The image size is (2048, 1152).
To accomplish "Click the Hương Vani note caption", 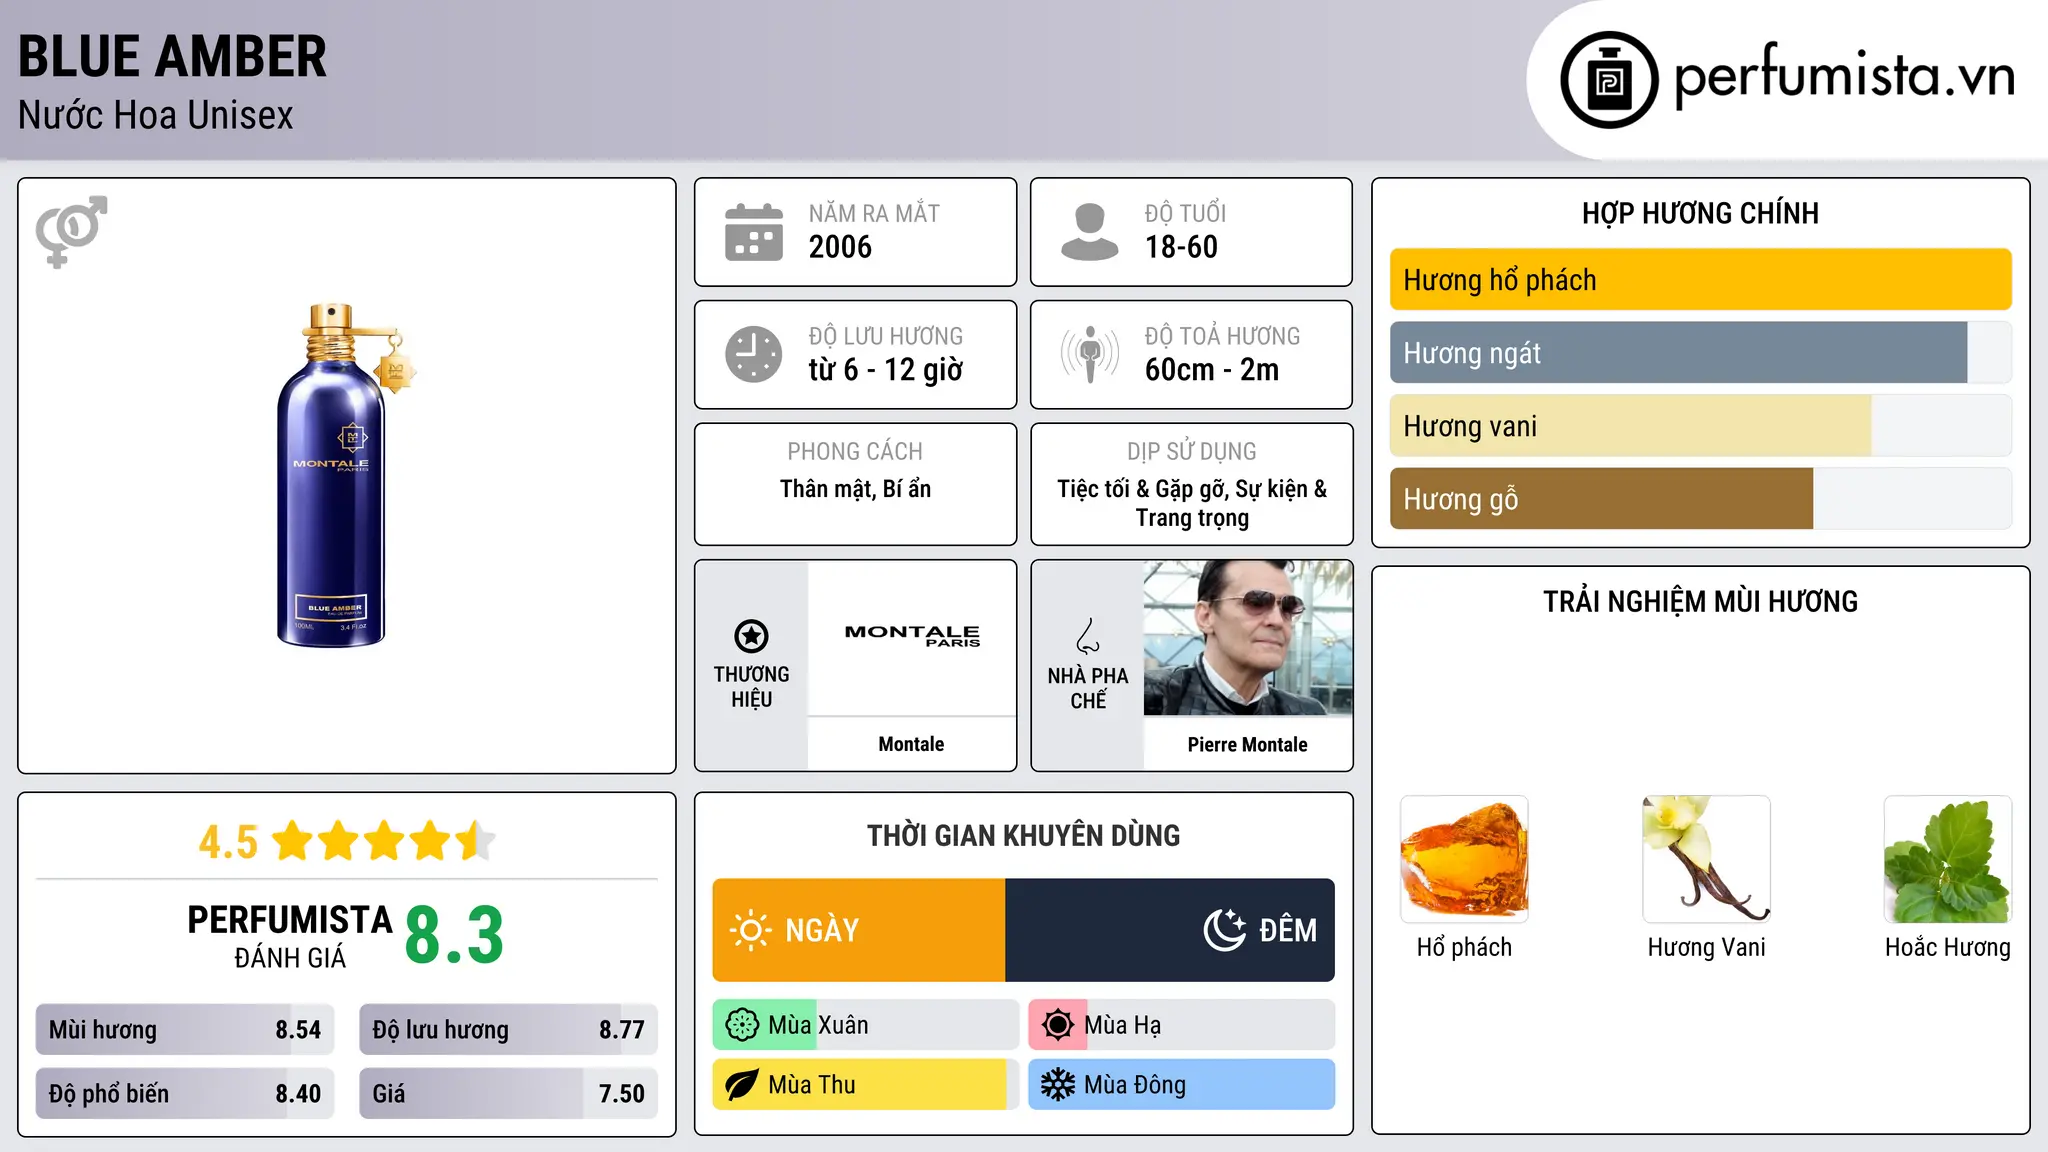I will tap(1706, 947).
